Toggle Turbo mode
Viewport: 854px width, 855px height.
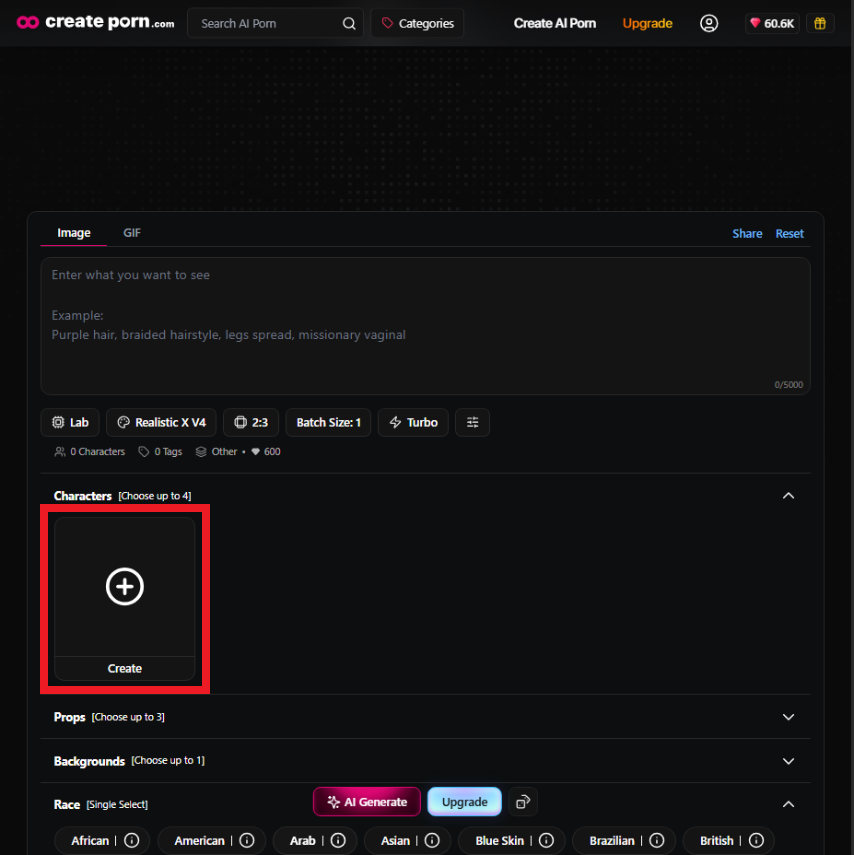point(413,423)
